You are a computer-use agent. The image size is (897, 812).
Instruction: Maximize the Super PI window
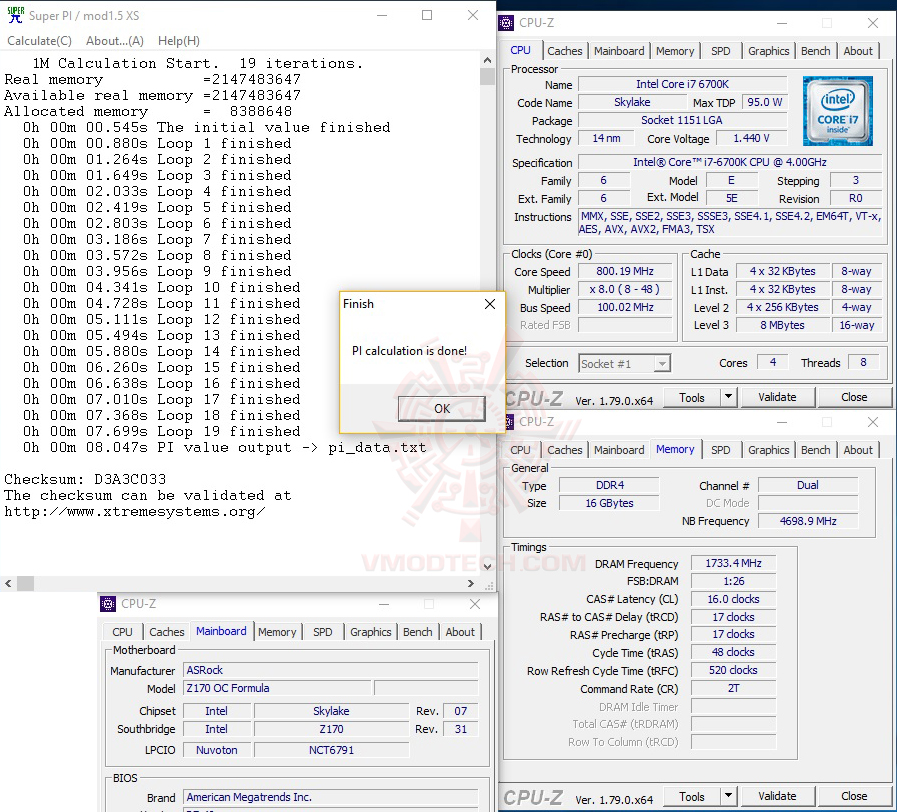pyautogui.click(x=427, y=15)
